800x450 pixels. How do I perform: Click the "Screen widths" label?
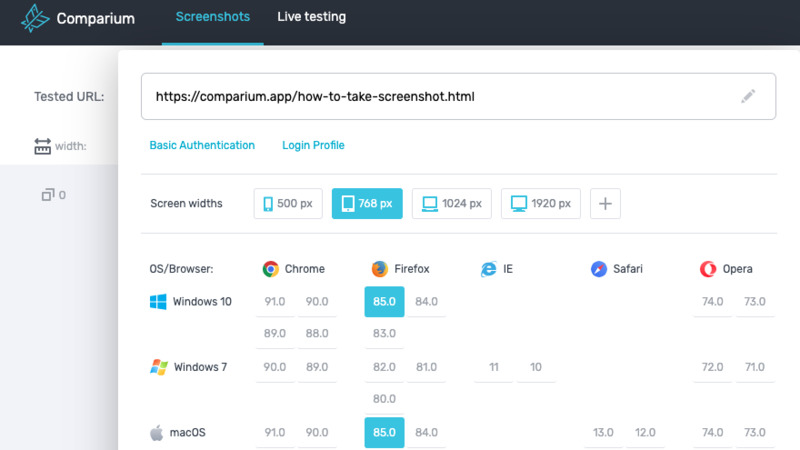click(x=186, y=204)
